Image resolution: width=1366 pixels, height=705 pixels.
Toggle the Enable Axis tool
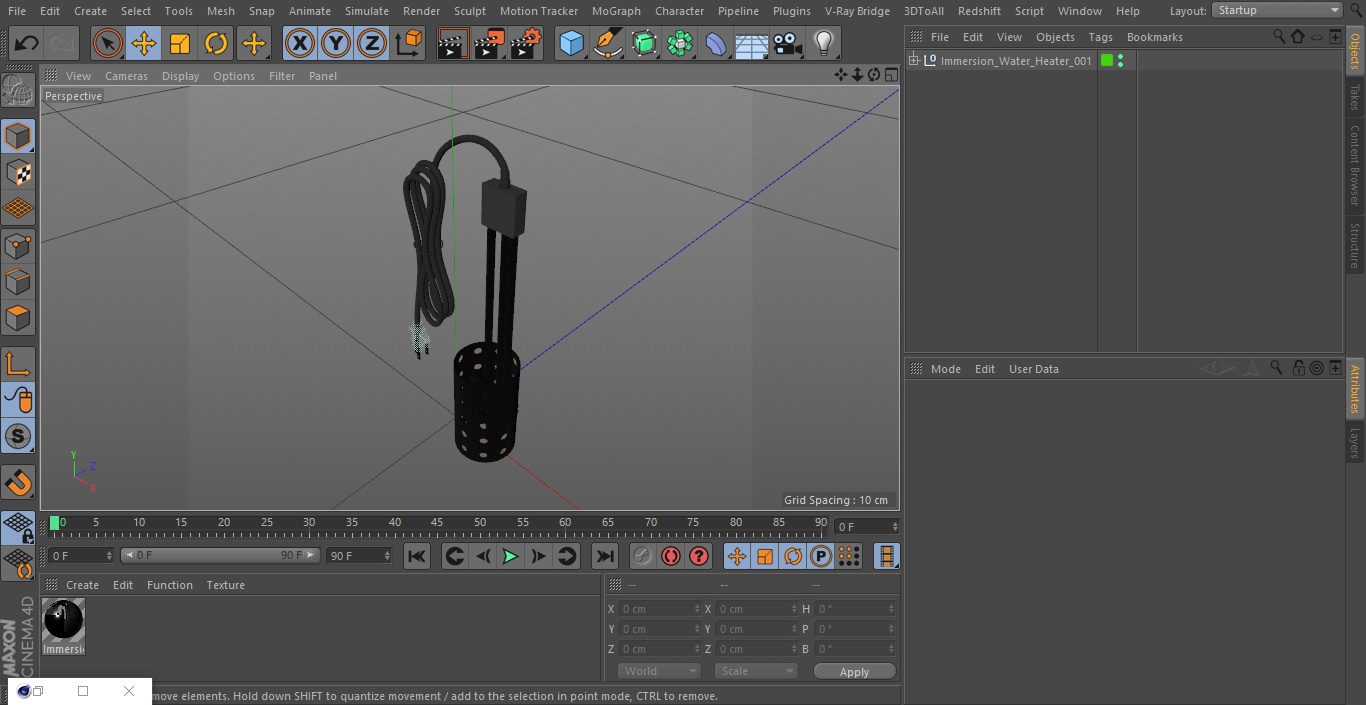pos(18,364)
